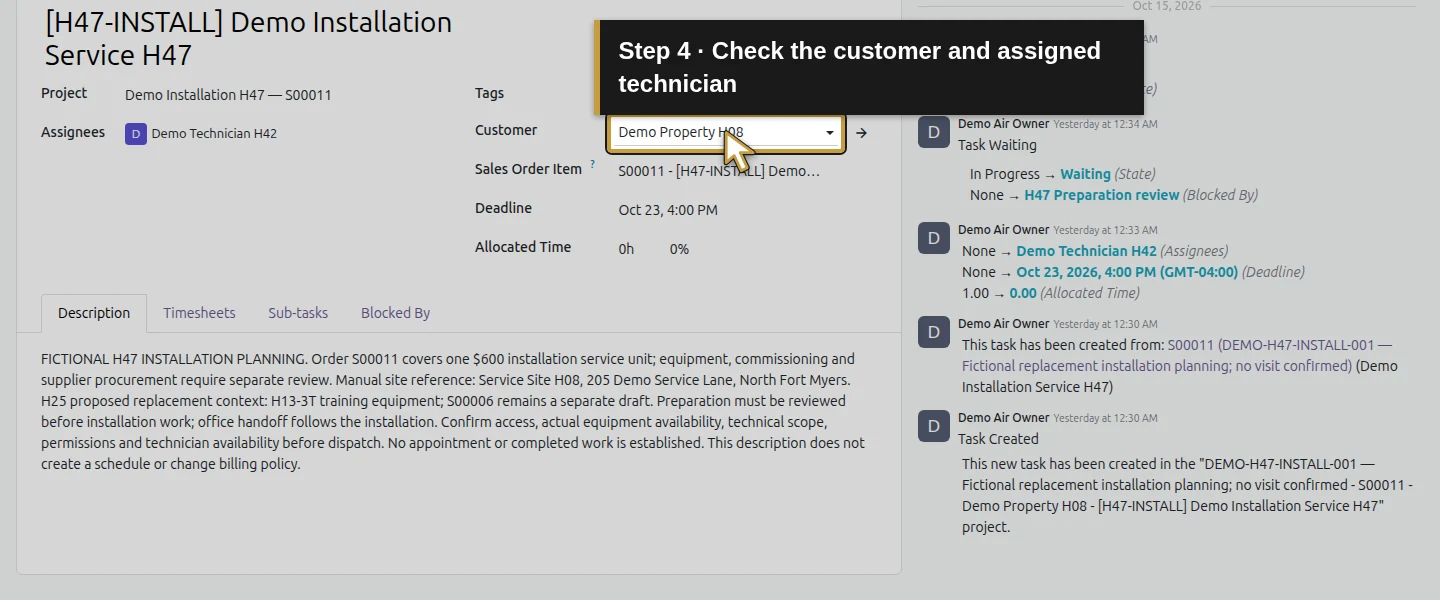The image size is (1440, 600).
Task: Open the Blocked By tab
Action: coord(395,313)
